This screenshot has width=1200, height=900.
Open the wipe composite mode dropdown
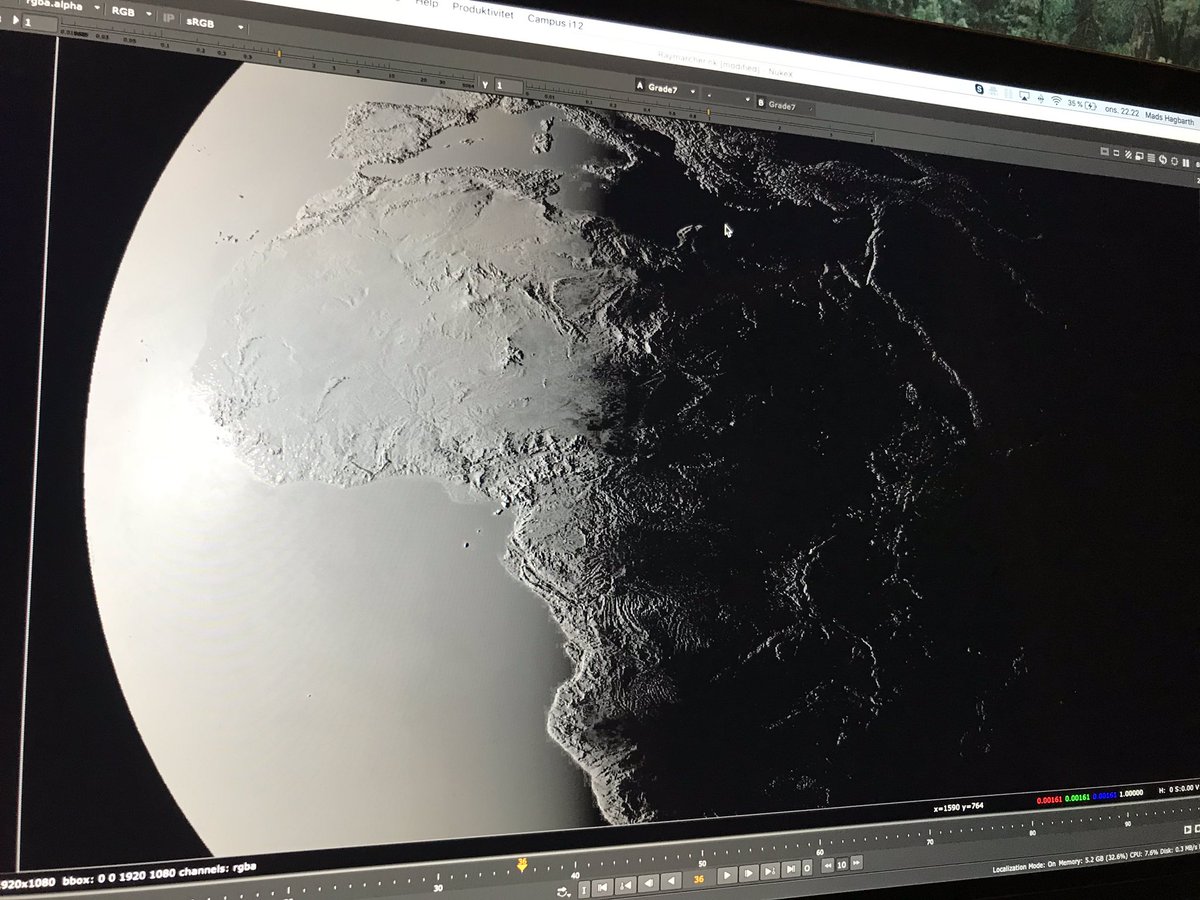click(727, 97)
